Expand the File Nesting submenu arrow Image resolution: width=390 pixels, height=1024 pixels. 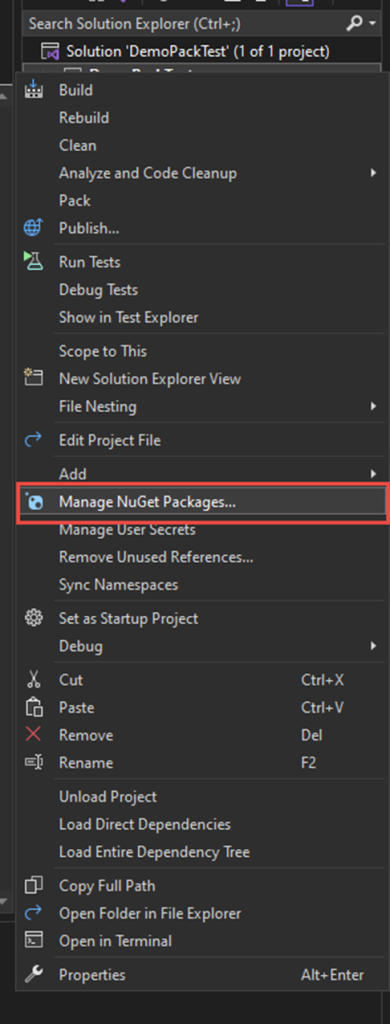pyautogui.click(x=374, y=406)
